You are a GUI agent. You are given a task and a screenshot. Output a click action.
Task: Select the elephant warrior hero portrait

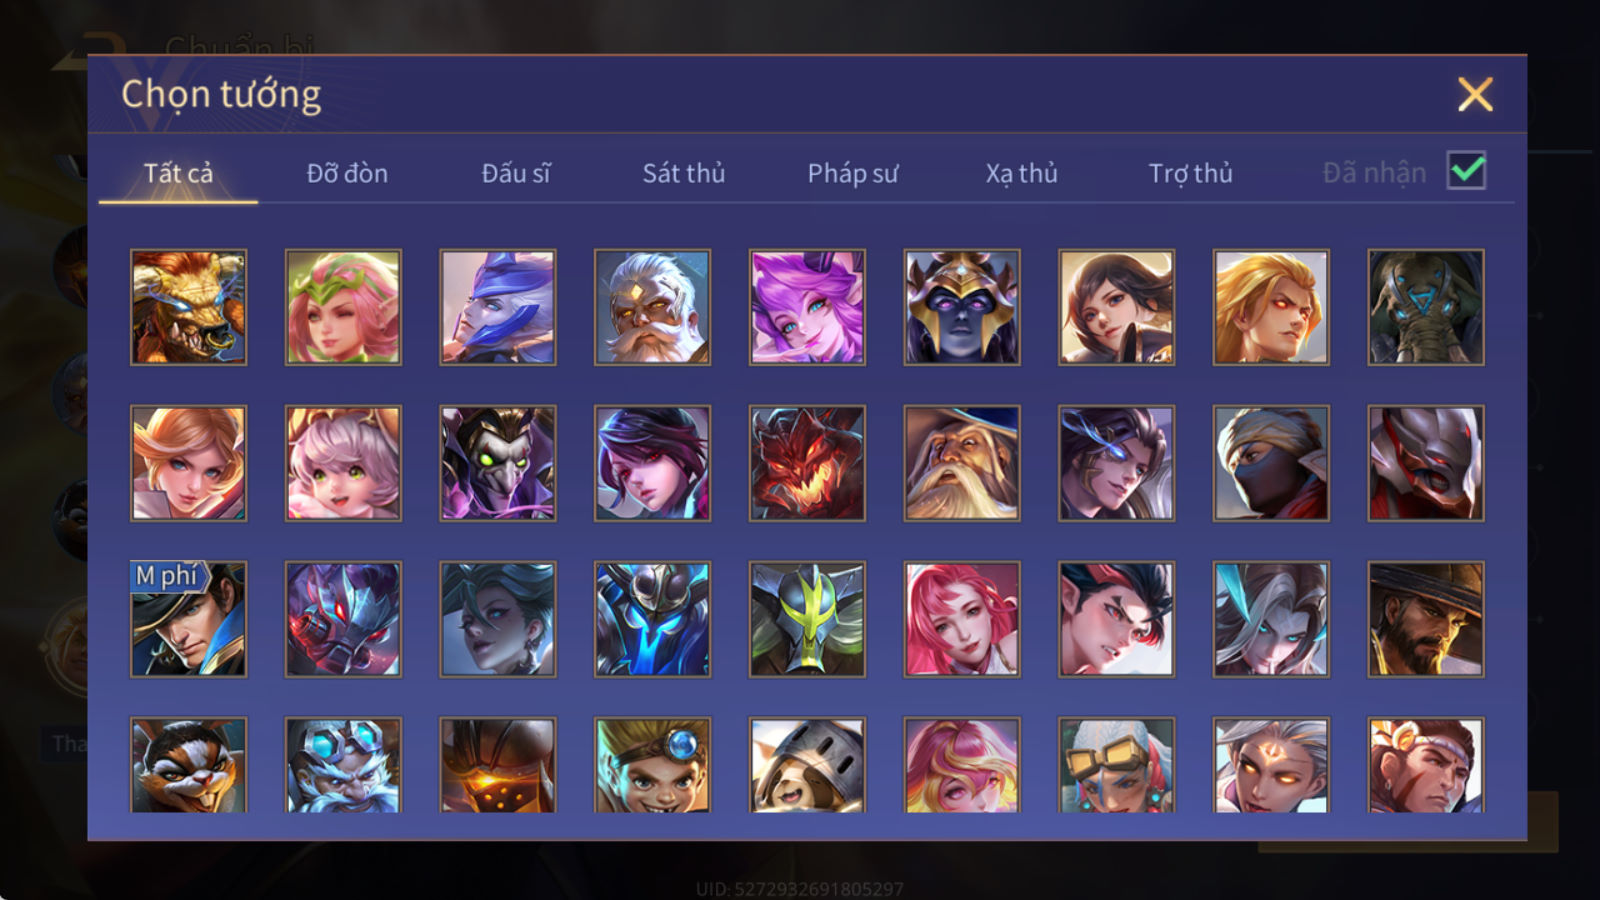click(1426, 307)
